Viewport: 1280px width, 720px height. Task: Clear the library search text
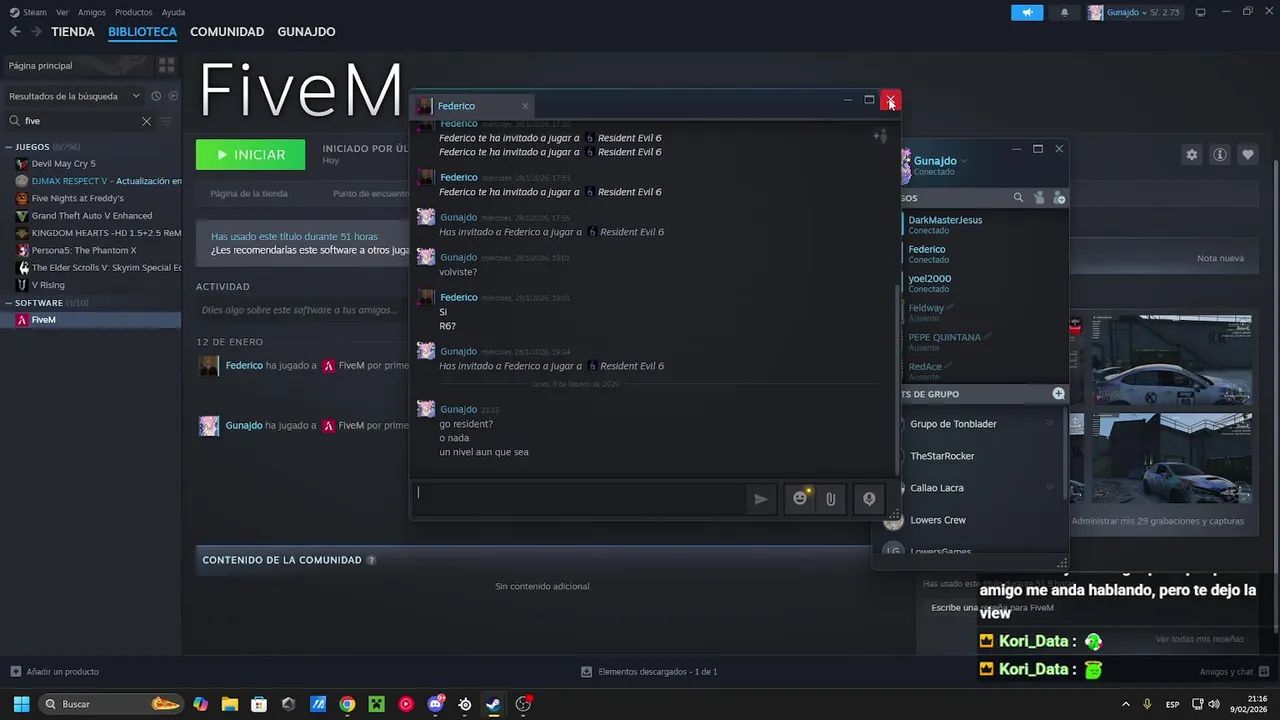pyautogui.click(x=146, y=121)
